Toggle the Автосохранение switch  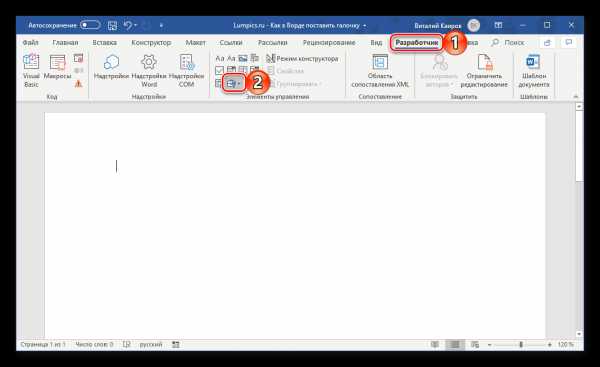90,25
